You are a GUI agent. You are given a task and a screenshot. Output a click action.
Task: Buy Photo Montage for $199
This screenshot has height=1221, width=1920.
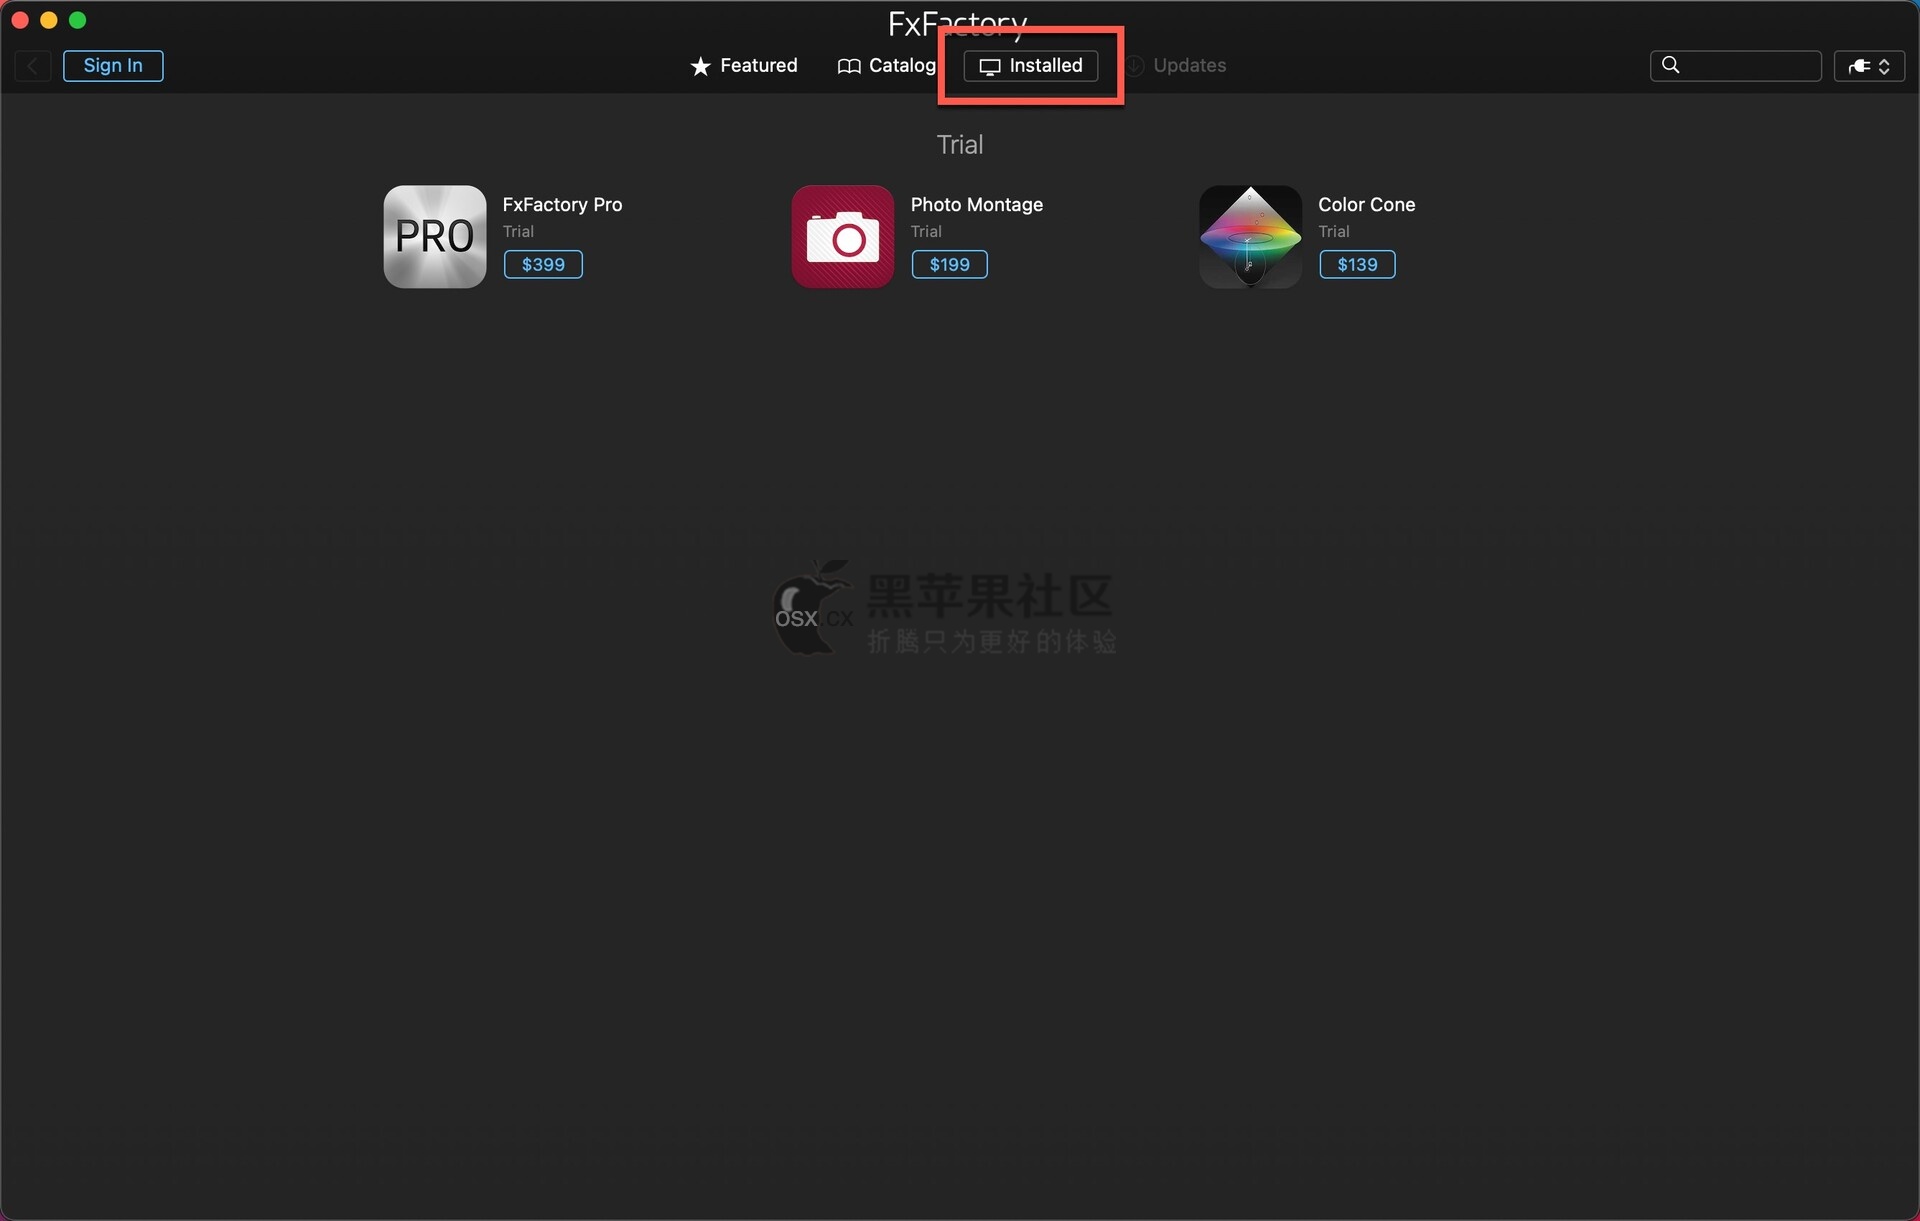click(x=950, y=265)
